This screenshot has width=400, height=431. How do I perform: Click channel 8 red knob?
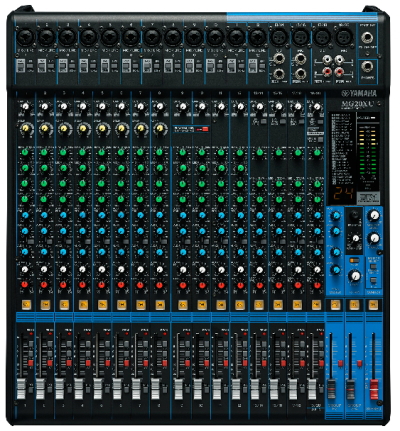click(159, 285)
